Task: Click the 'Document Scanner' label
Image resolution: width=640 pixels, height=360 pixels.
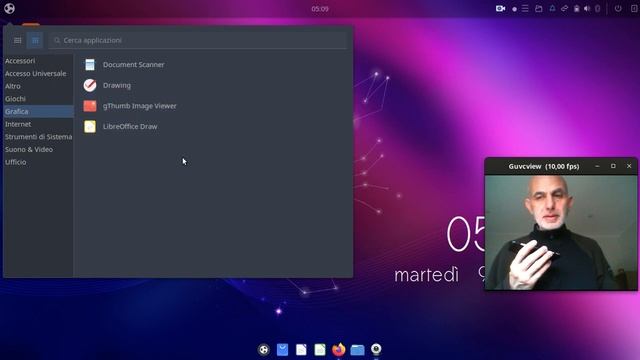Action: click(x=133, y=64)
